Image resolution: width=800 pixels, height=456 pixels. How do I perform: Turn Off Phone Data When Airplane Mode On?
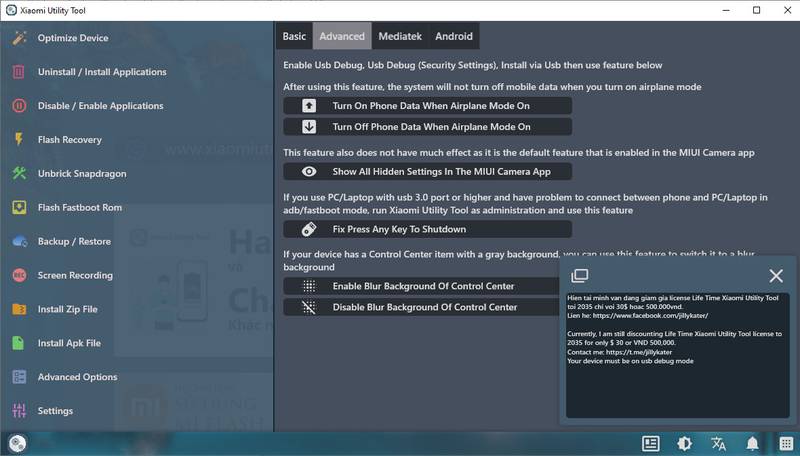tap(428, 127)
